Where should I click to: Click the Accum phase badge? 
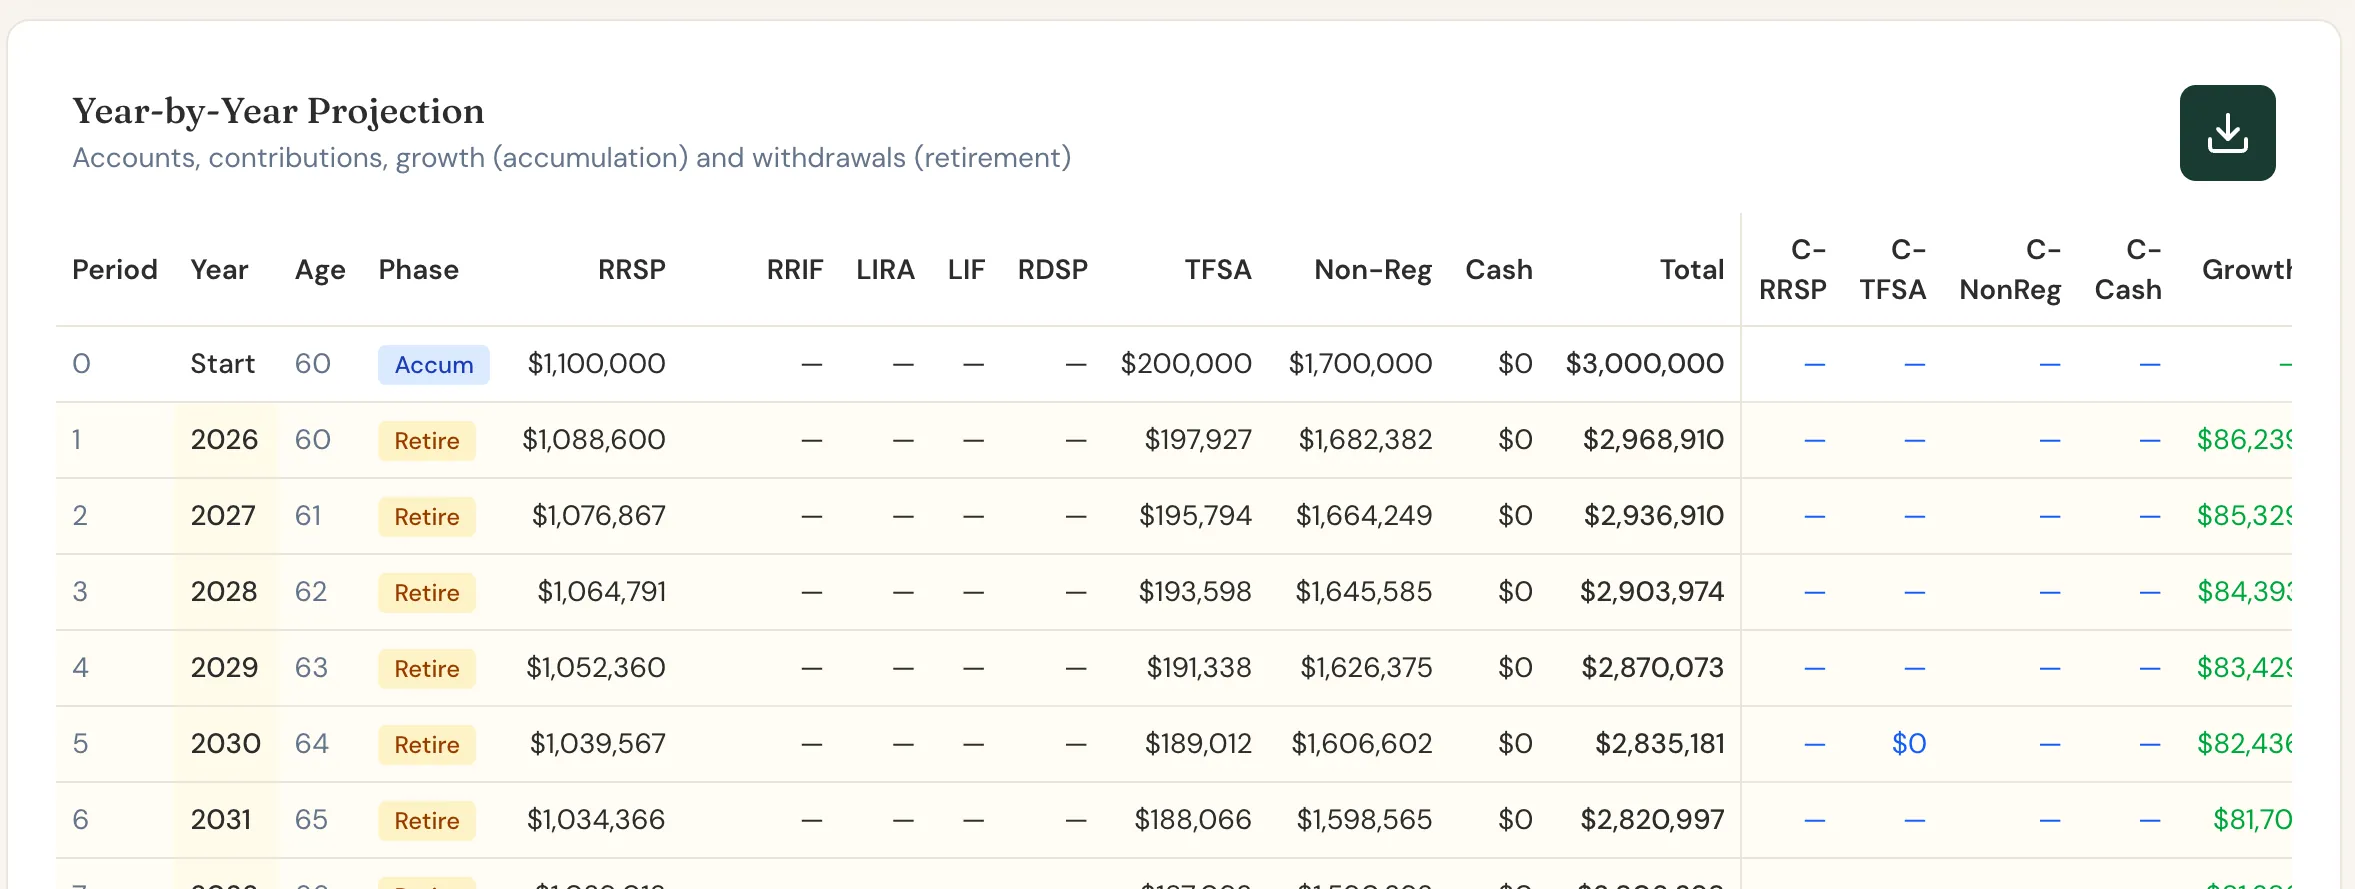(x=434, y=365)
